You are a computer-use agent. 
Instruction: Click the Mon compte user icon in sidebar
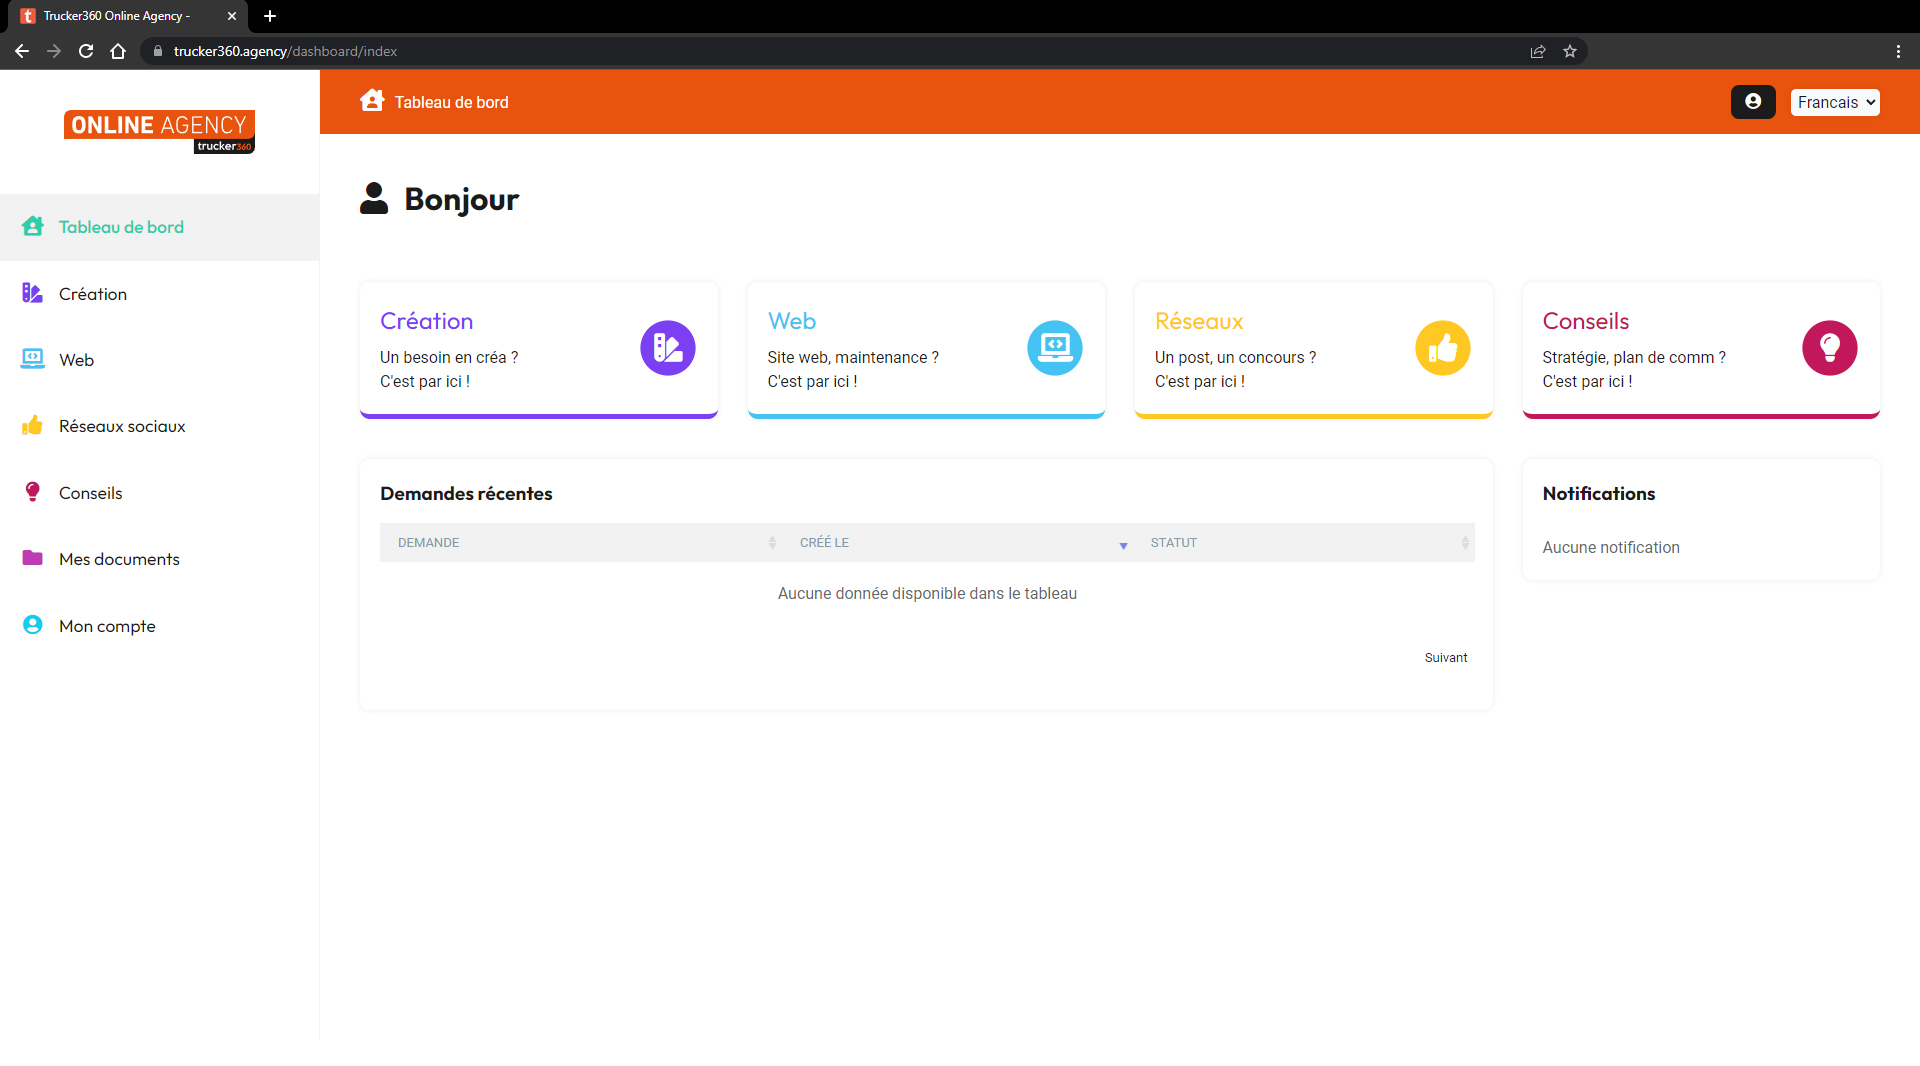33,625
